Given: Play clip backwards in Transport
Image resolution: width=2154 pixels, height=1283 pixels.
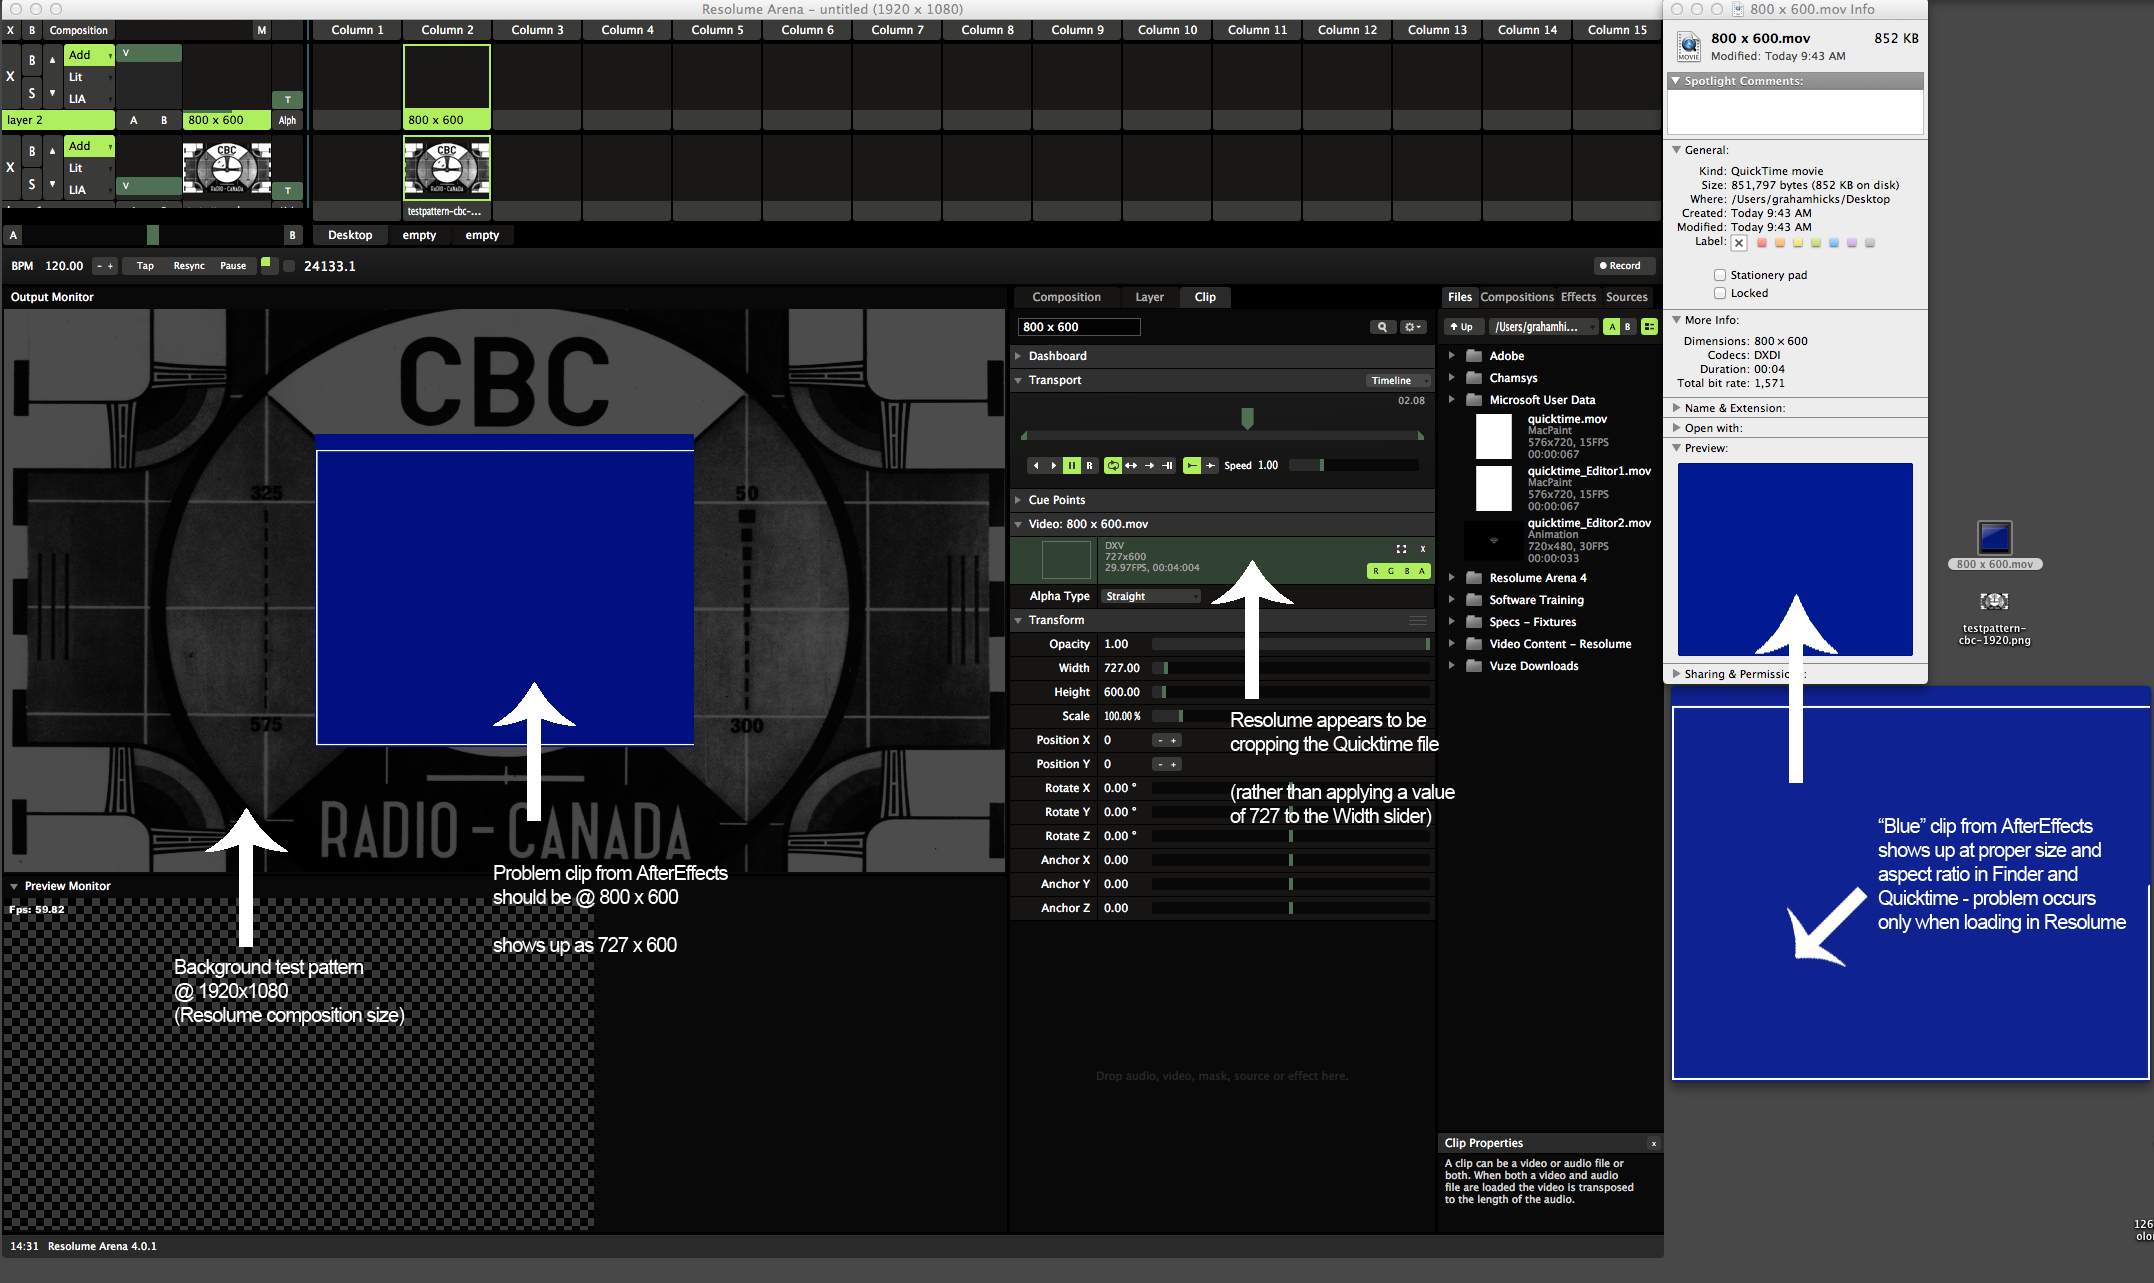Looking at the screenshot, I should 1036,466.
